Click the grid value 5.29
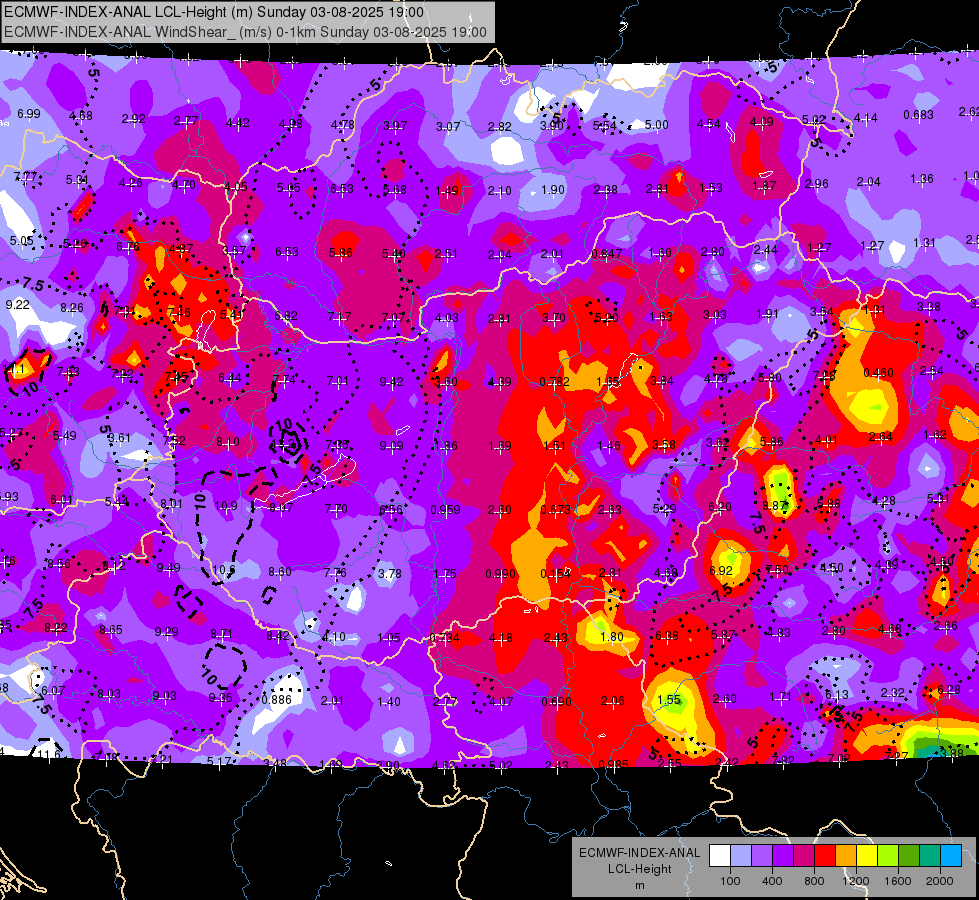This screenshot has width=979, height=900. pyautogui.click(x=664, y=509)
